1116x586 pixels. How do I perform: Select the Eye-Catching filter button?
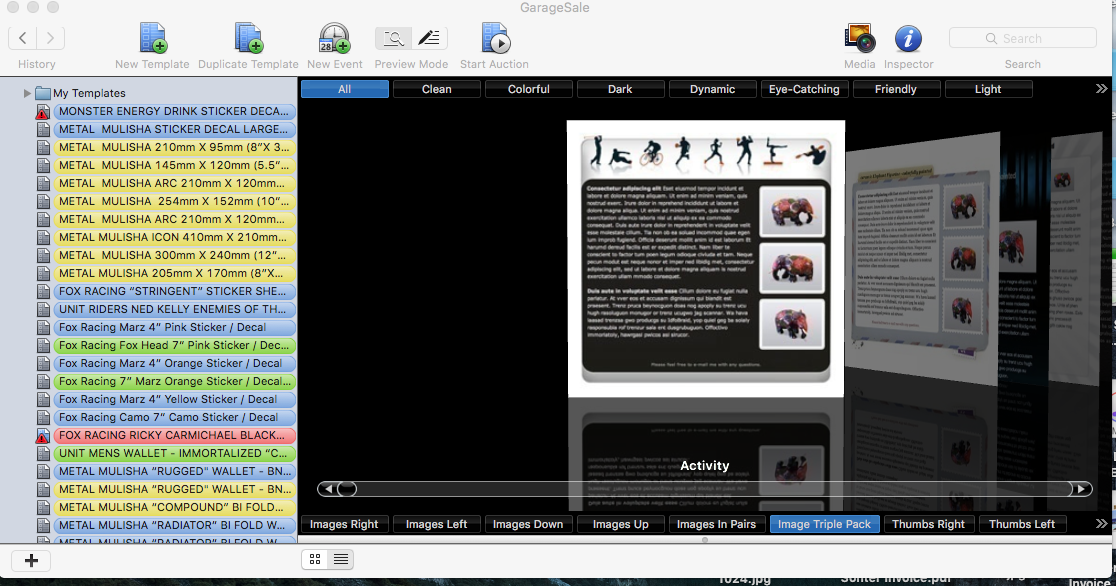click(x=804, y=89)
